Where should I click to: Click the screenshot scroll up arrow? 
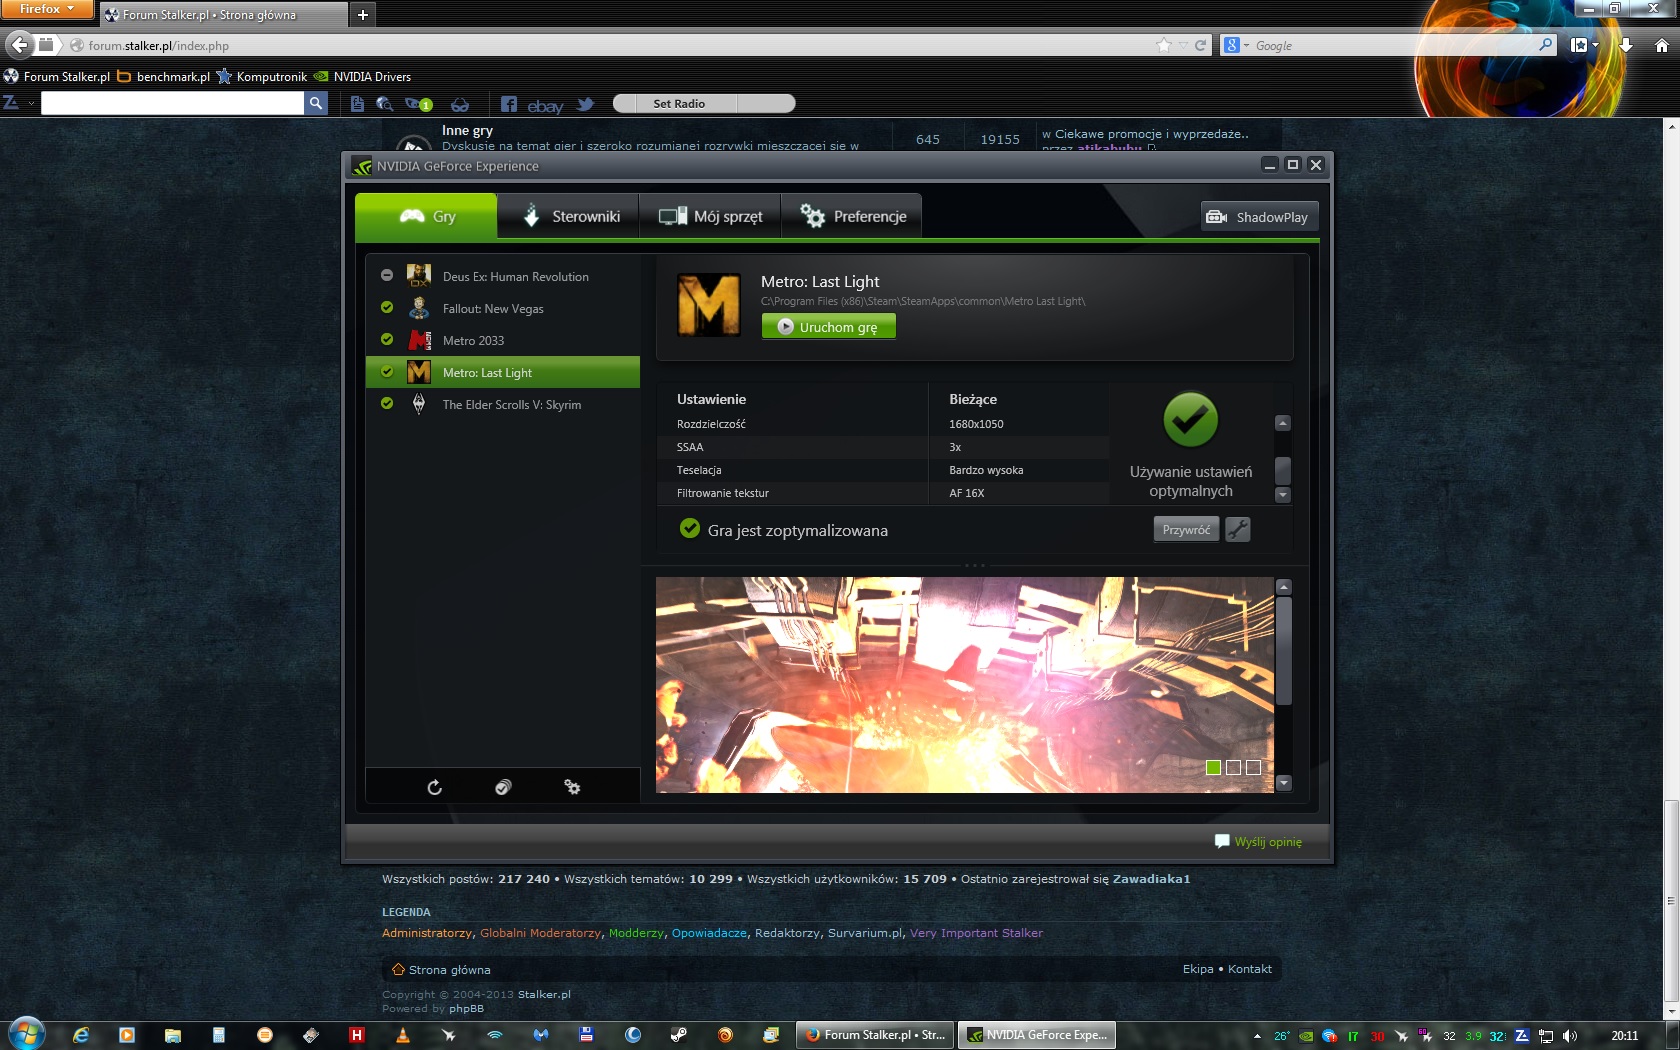tap(1285, 587)
